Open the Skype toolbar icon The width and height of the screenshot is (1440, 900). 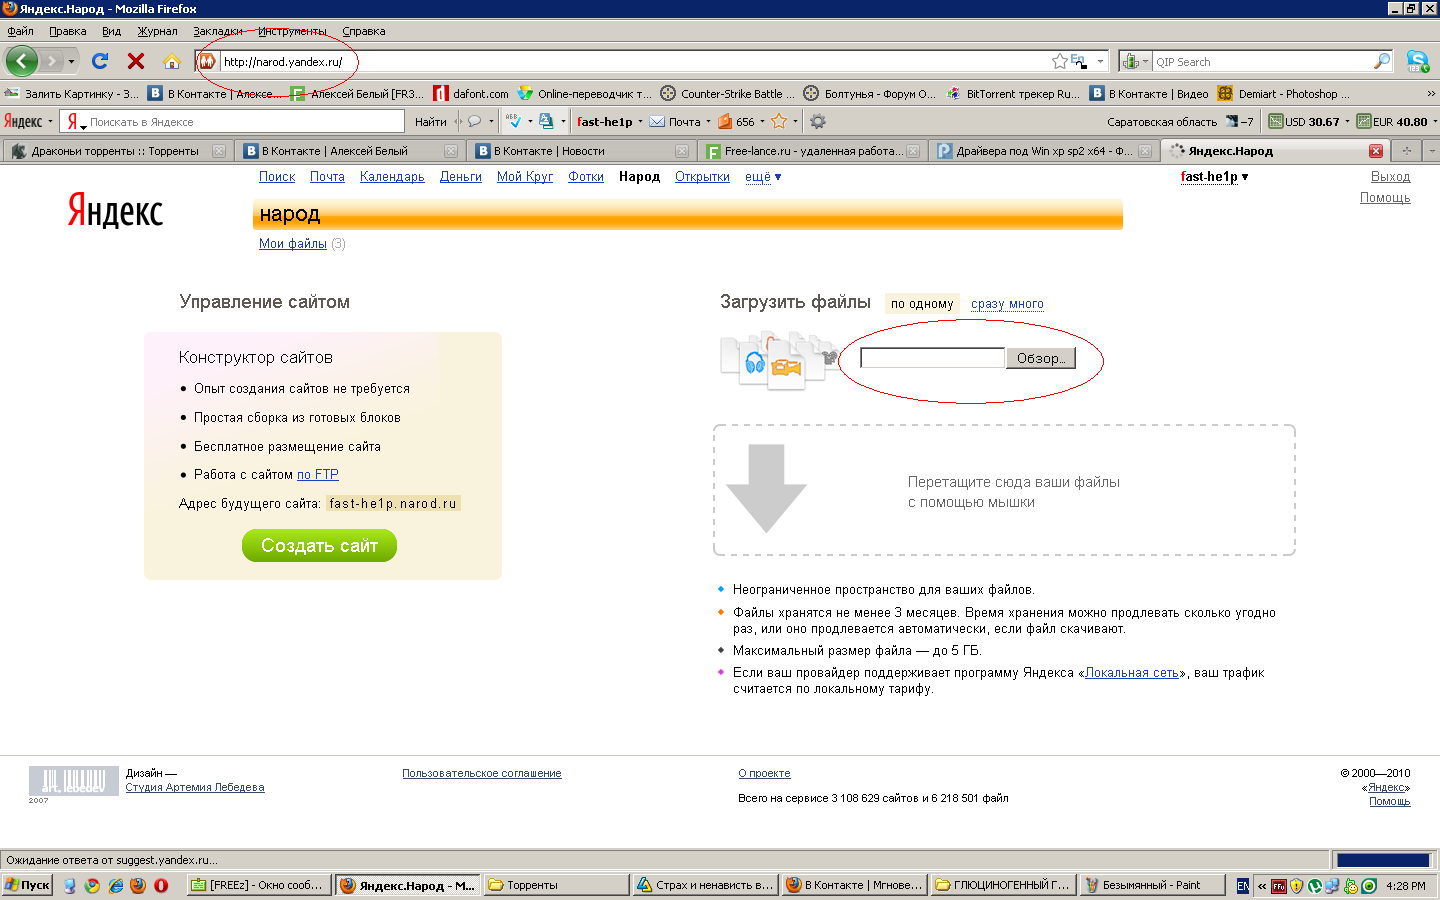1418,61
